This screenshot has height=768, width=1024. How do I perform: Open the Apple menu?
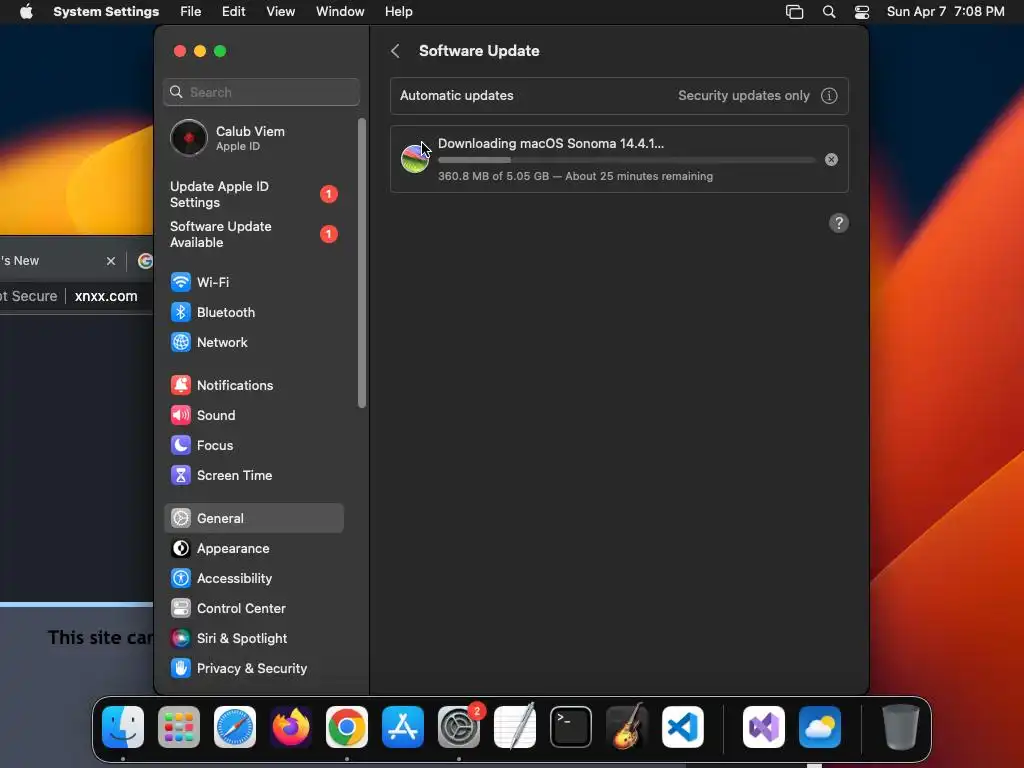click(26, 12)
